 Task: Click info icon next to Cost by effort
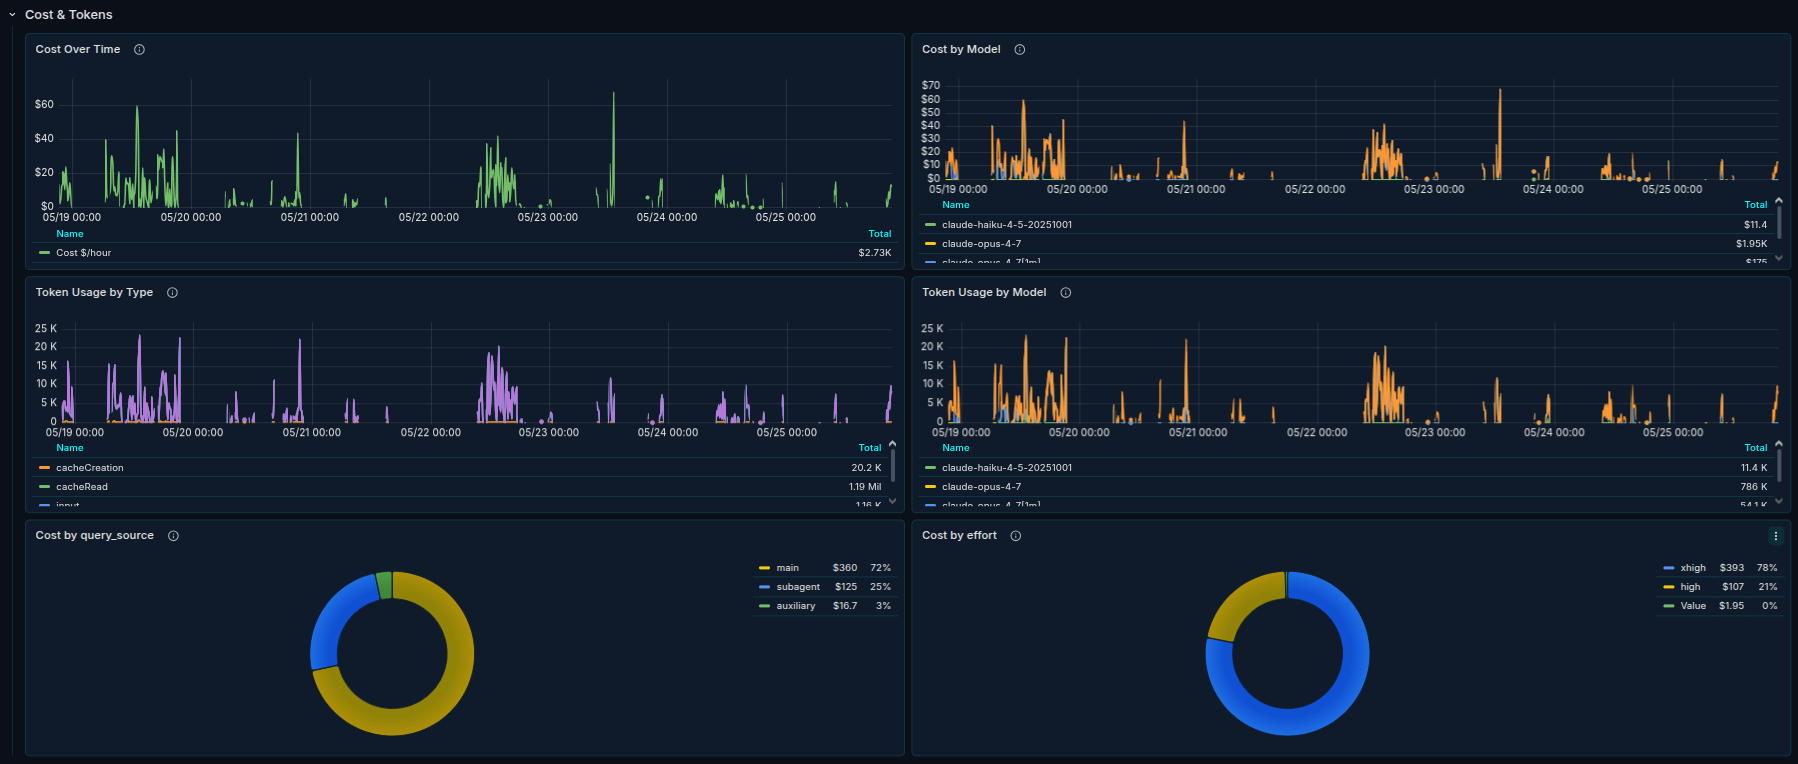click(1016, 535)
